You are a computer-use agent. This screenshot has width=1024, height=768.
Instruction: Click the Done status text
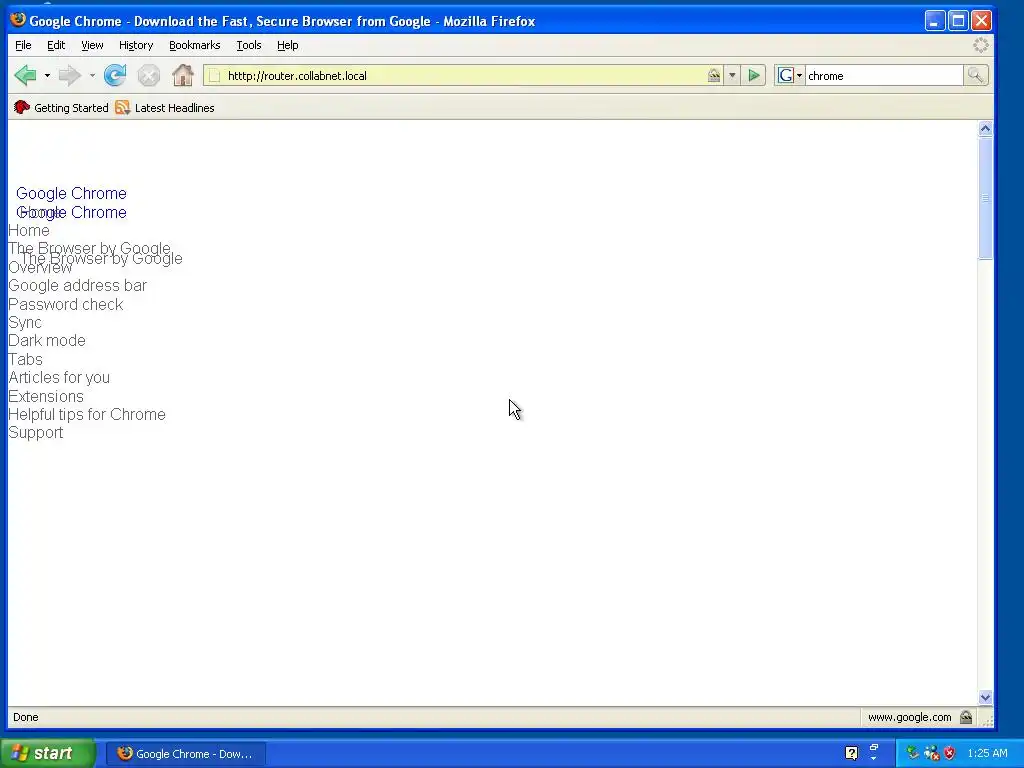[x=25, y=717]
